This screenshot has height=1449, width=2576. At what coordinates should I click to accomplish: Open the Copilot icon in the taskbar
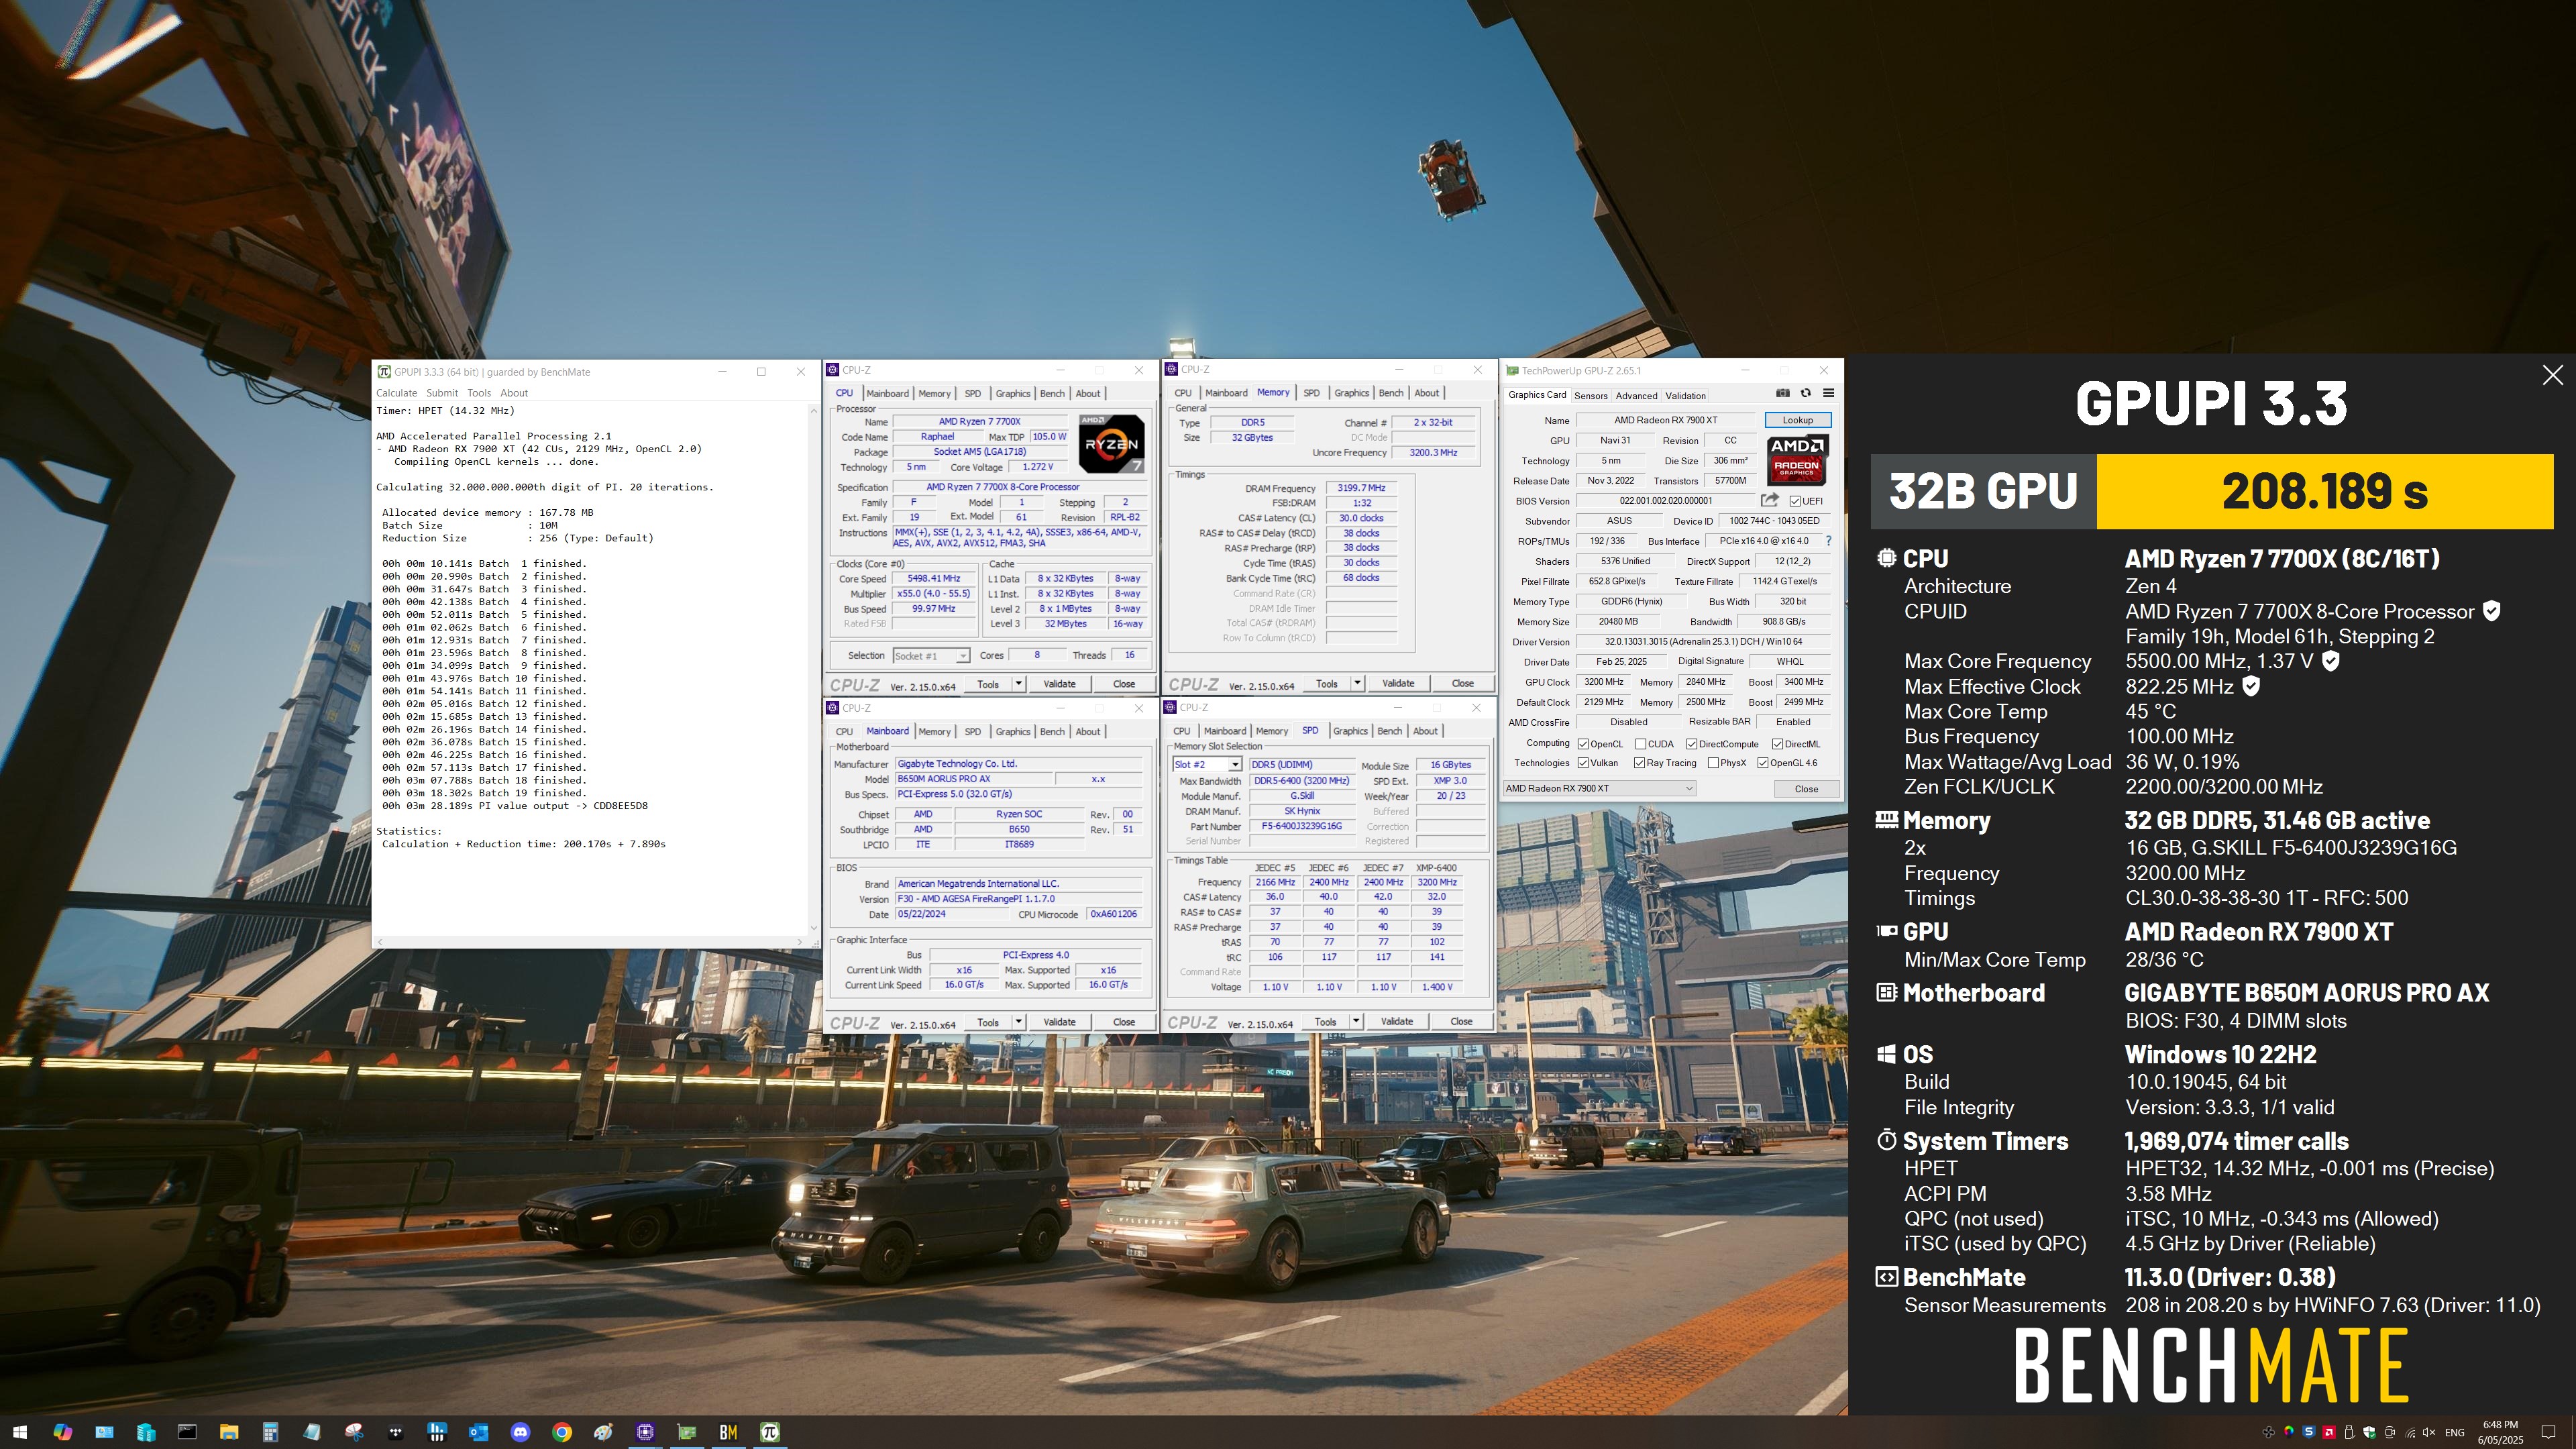tap(62, 1432)
